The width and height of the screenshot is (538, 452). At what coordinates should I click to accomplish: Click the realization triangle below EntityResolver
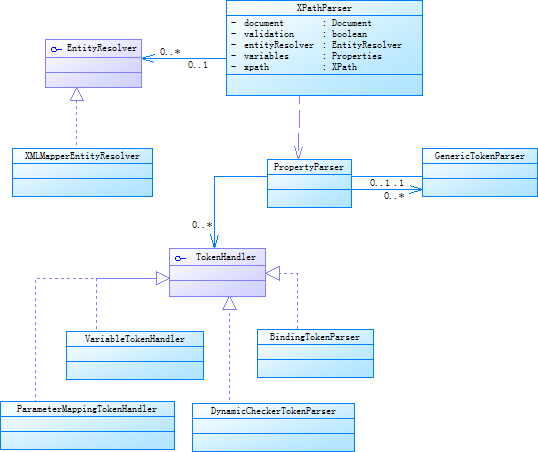pyautogui.click(x=77, y=94)
